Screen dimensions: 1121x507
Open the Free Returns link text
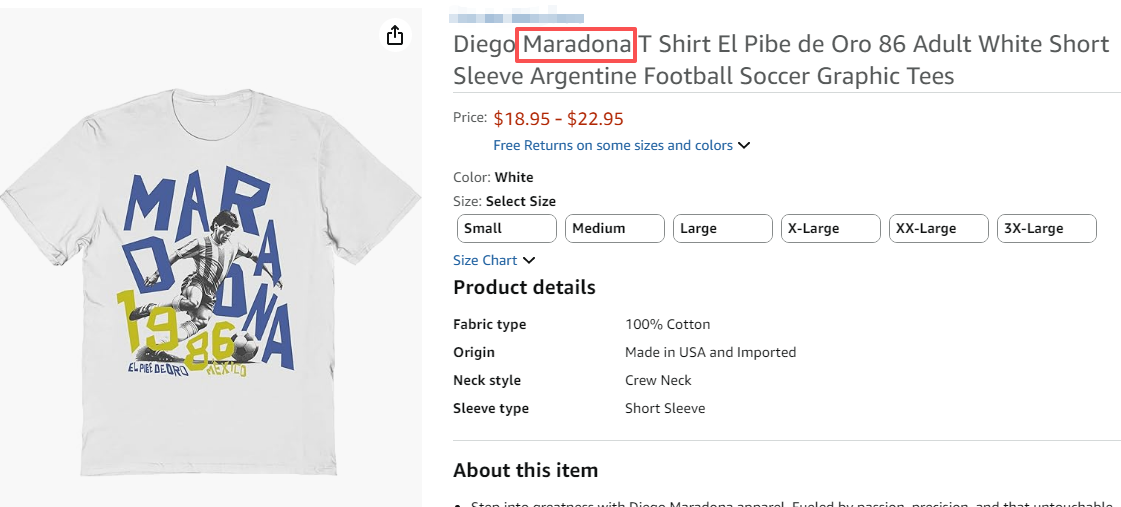click(613, 146)
